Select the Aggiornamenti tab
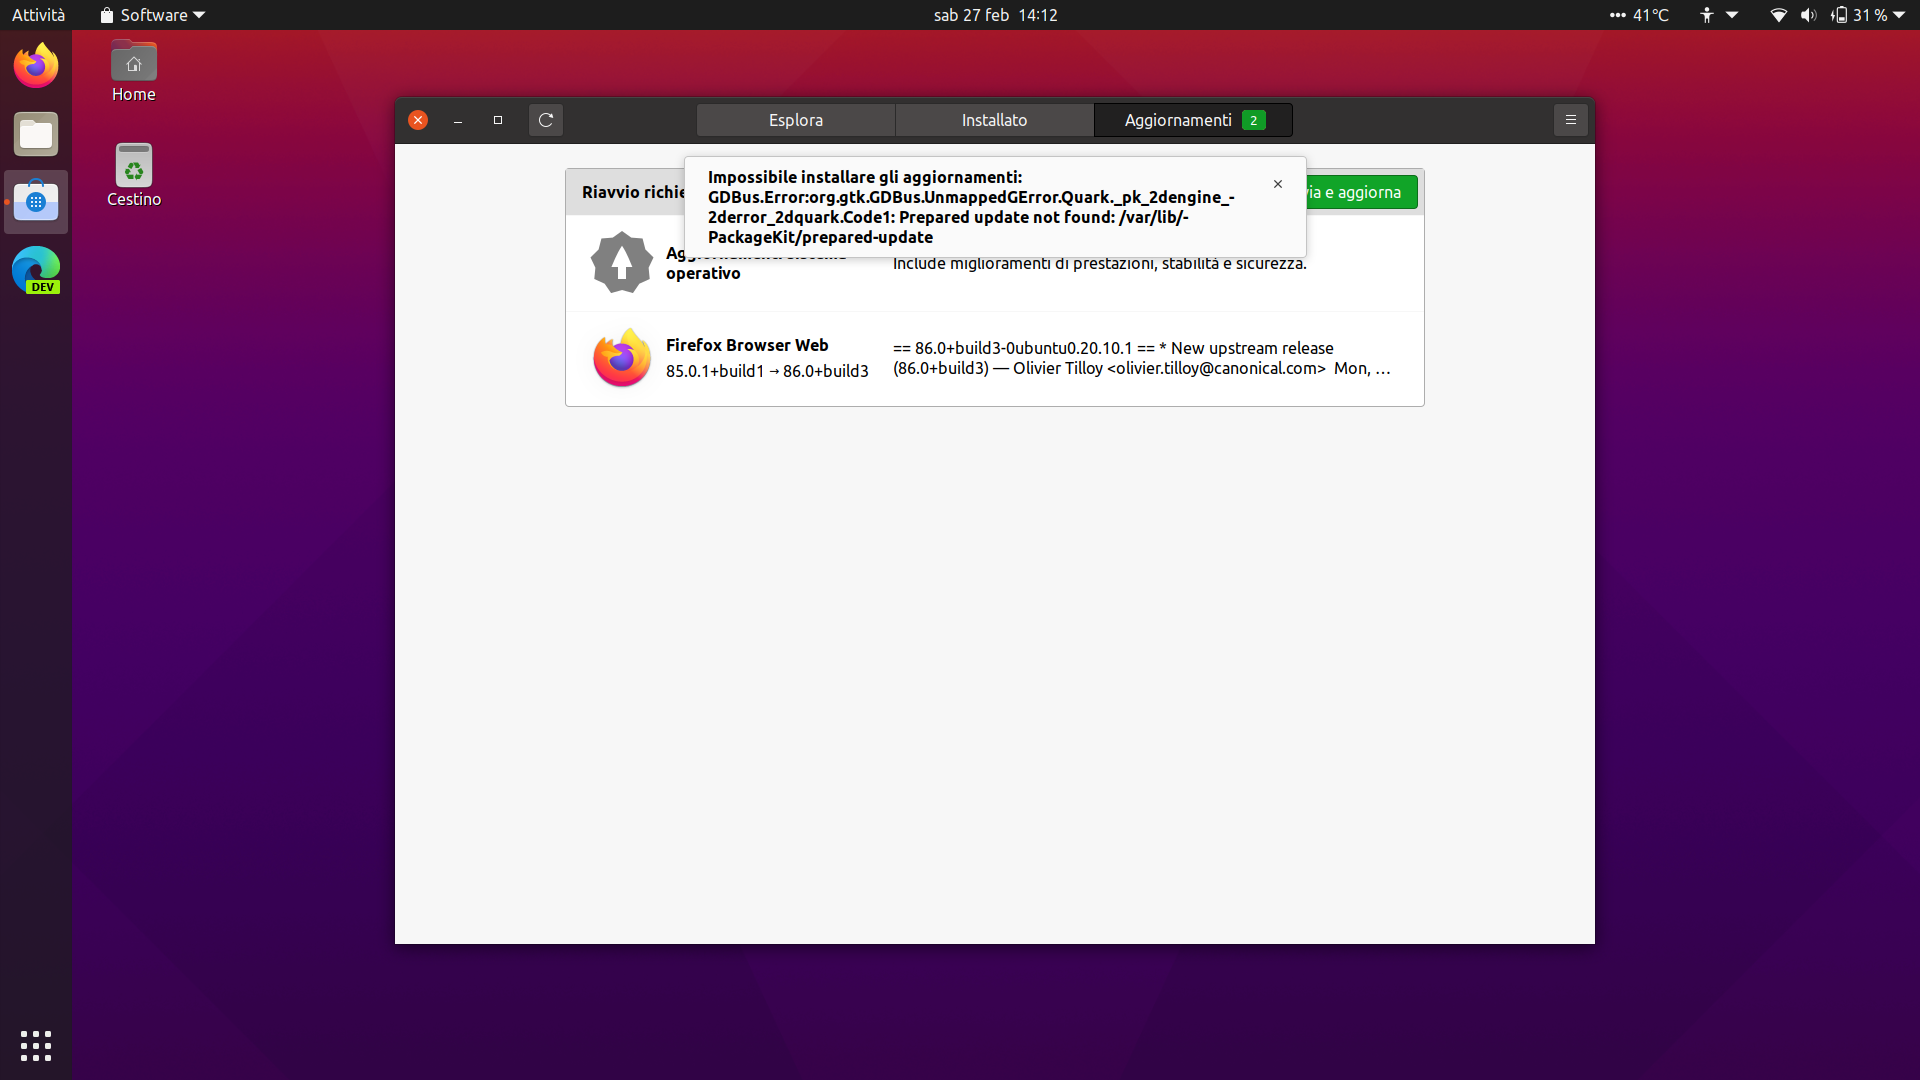 [x=1193, y=120]
